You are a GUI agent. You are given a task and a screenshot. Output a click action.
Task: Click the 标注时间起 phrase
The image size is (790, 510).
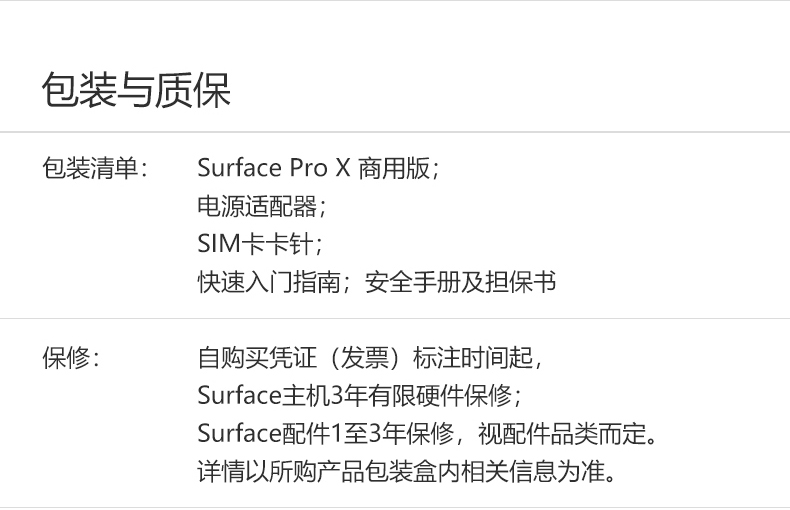[x=473, y=358]
